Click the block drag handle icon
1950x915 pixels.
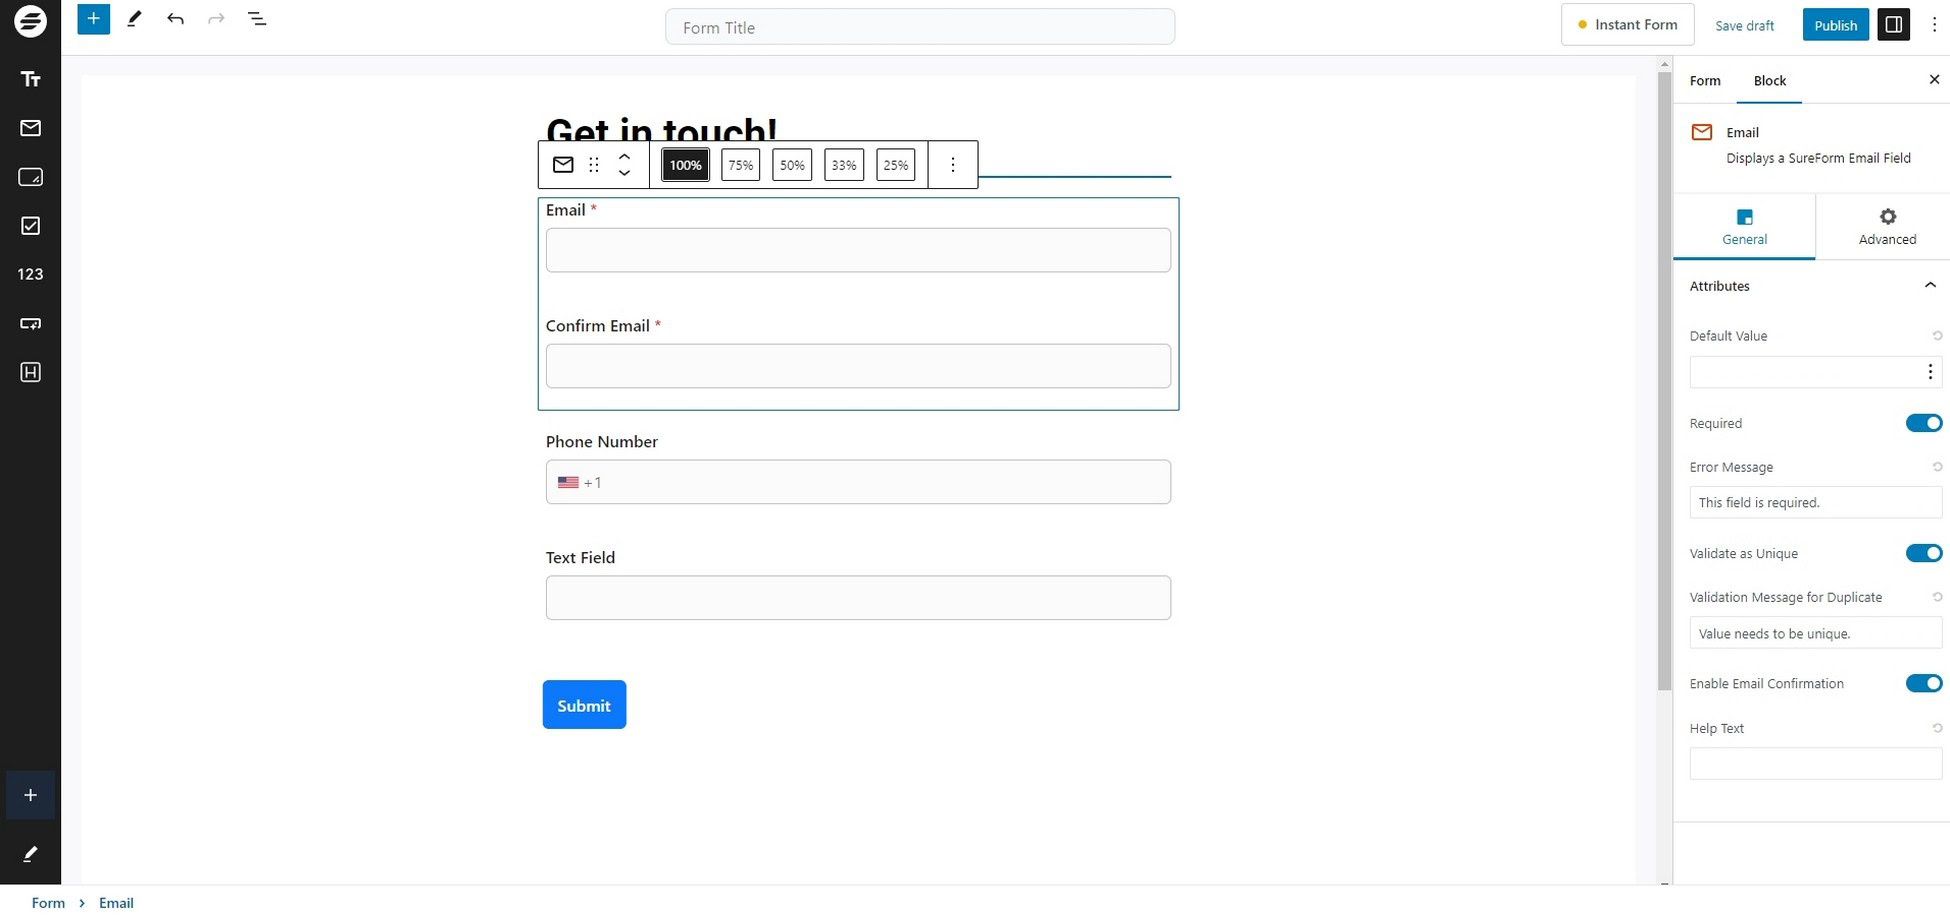tap(594, 165)
